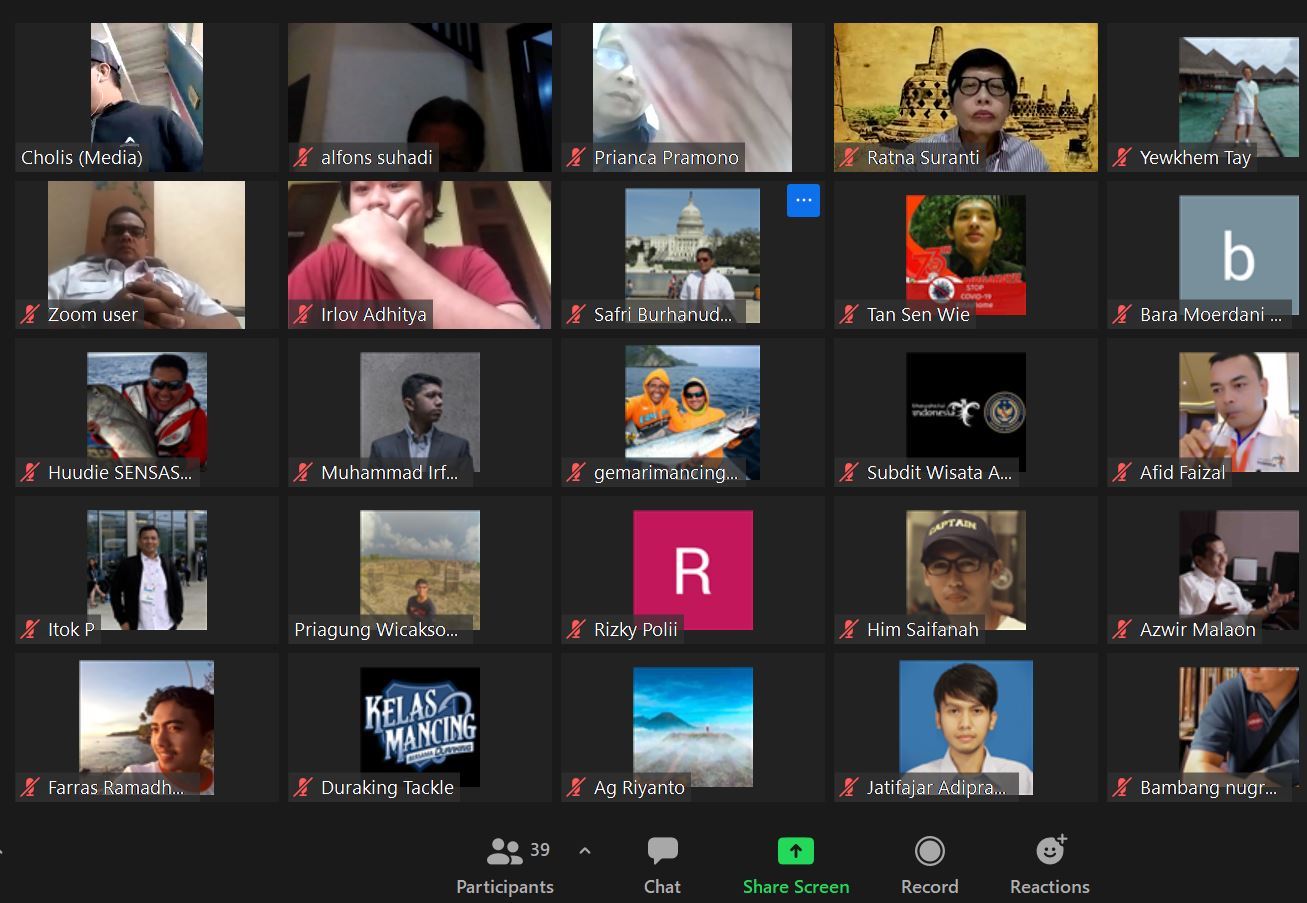This screenshot has height=903, width=1307.
Task: Start recording with the Record icon
Action: (x=929, y=851)
